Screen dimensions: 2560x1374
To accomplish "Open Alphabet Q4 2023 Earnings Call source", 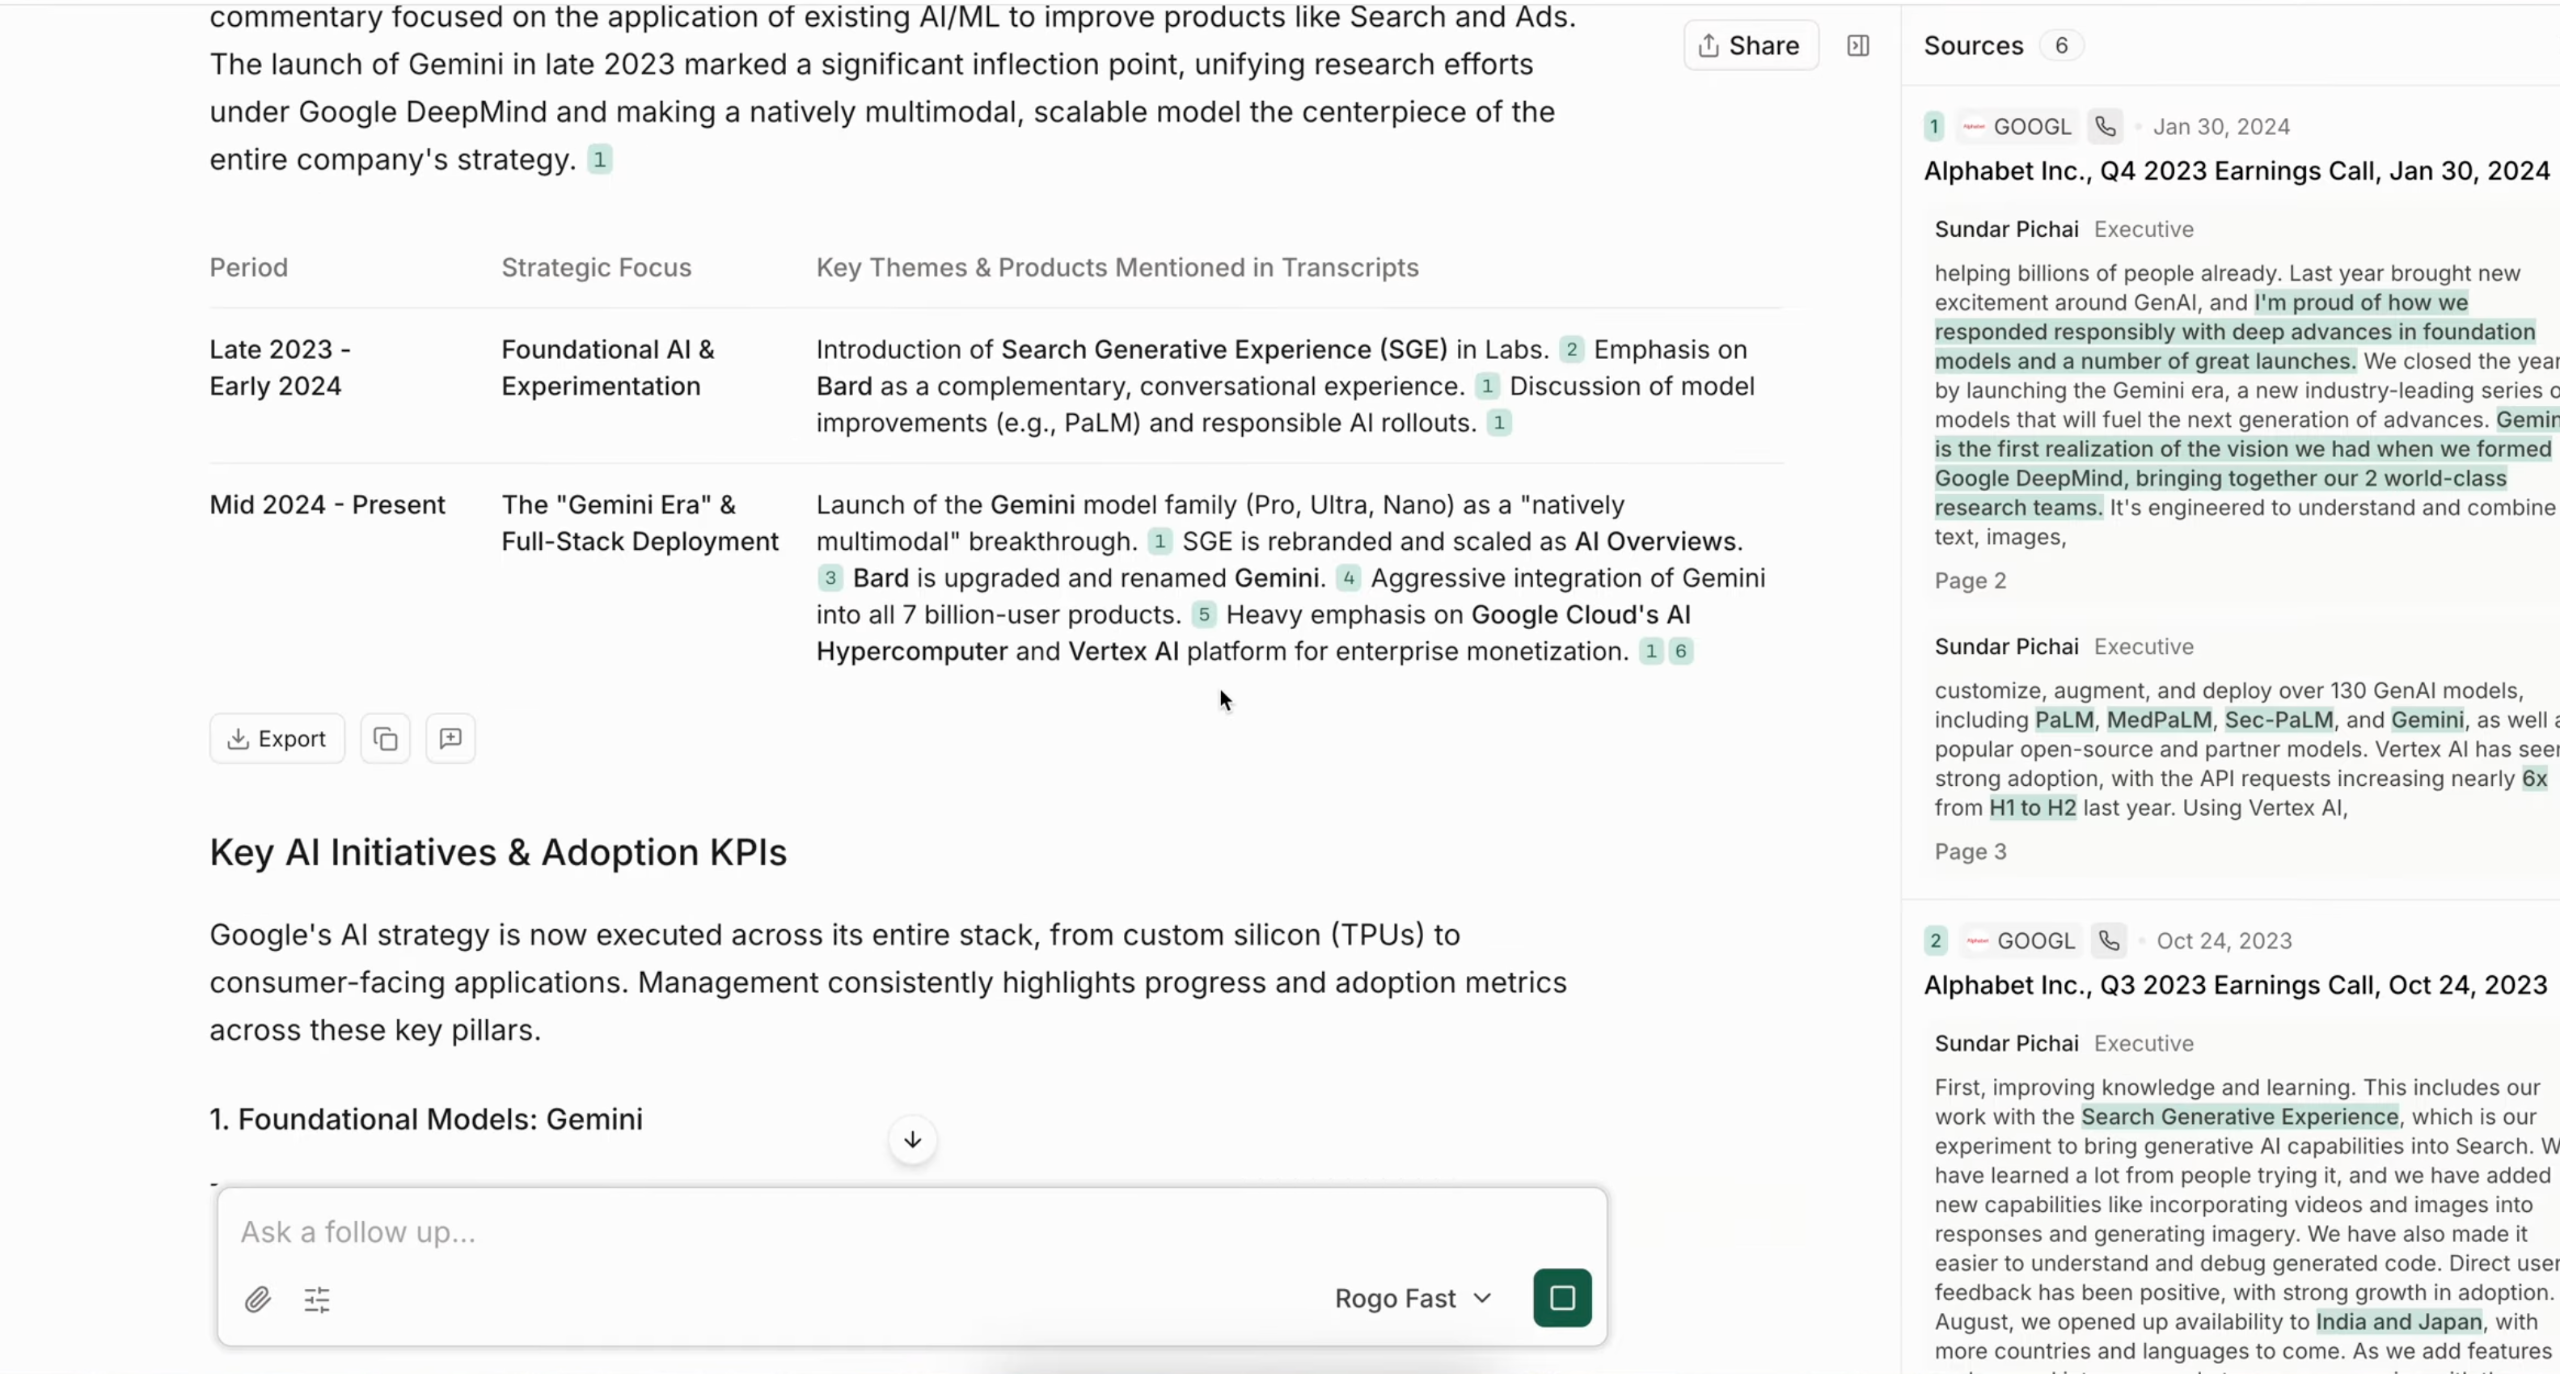I will (2236, 171).
